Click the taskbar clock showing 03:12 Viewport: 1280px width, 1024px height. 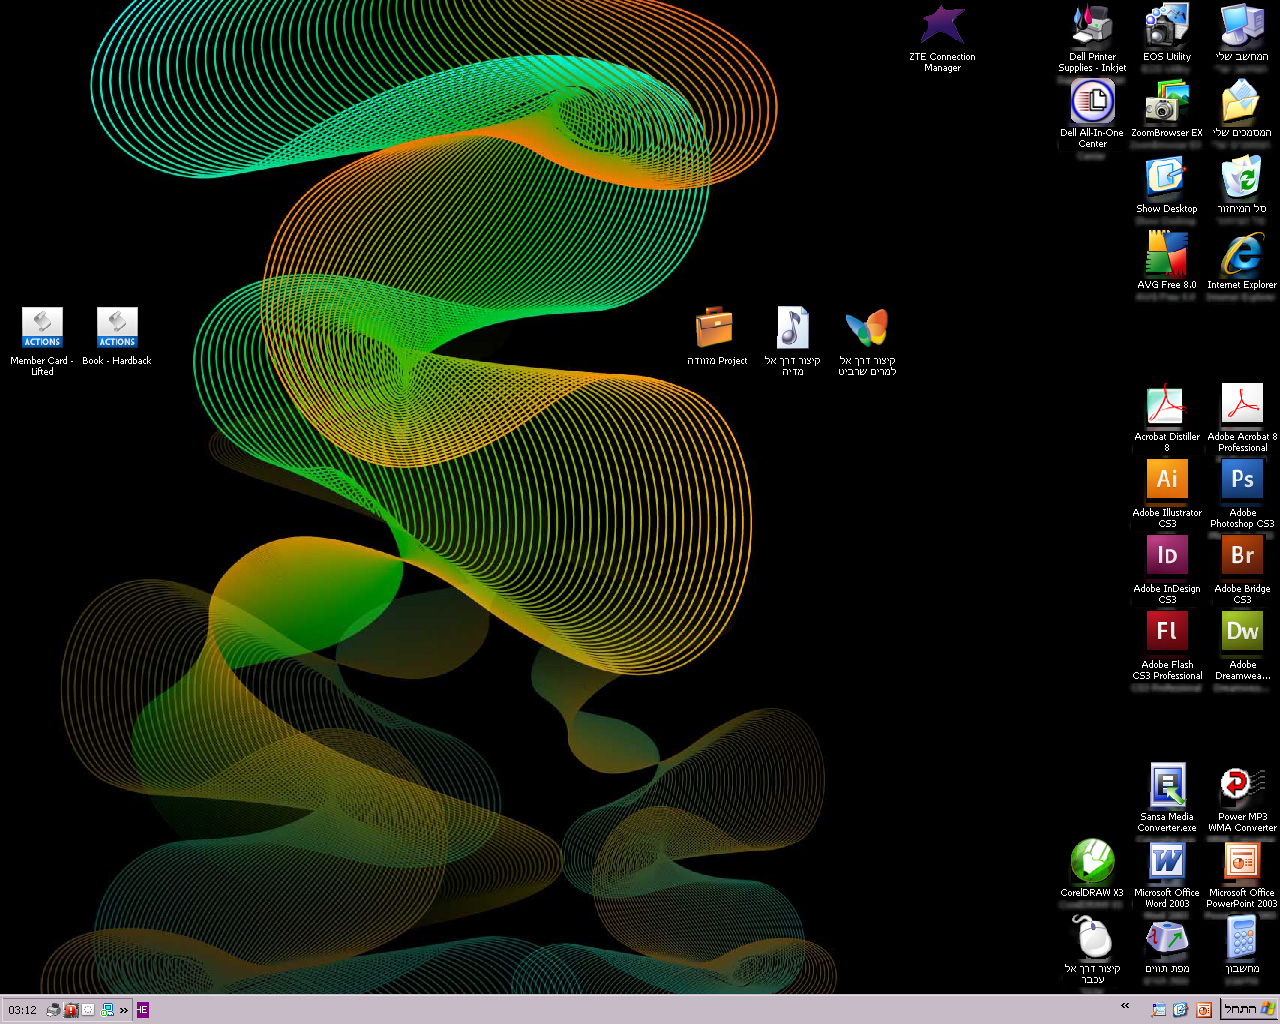pos(23,1010)
